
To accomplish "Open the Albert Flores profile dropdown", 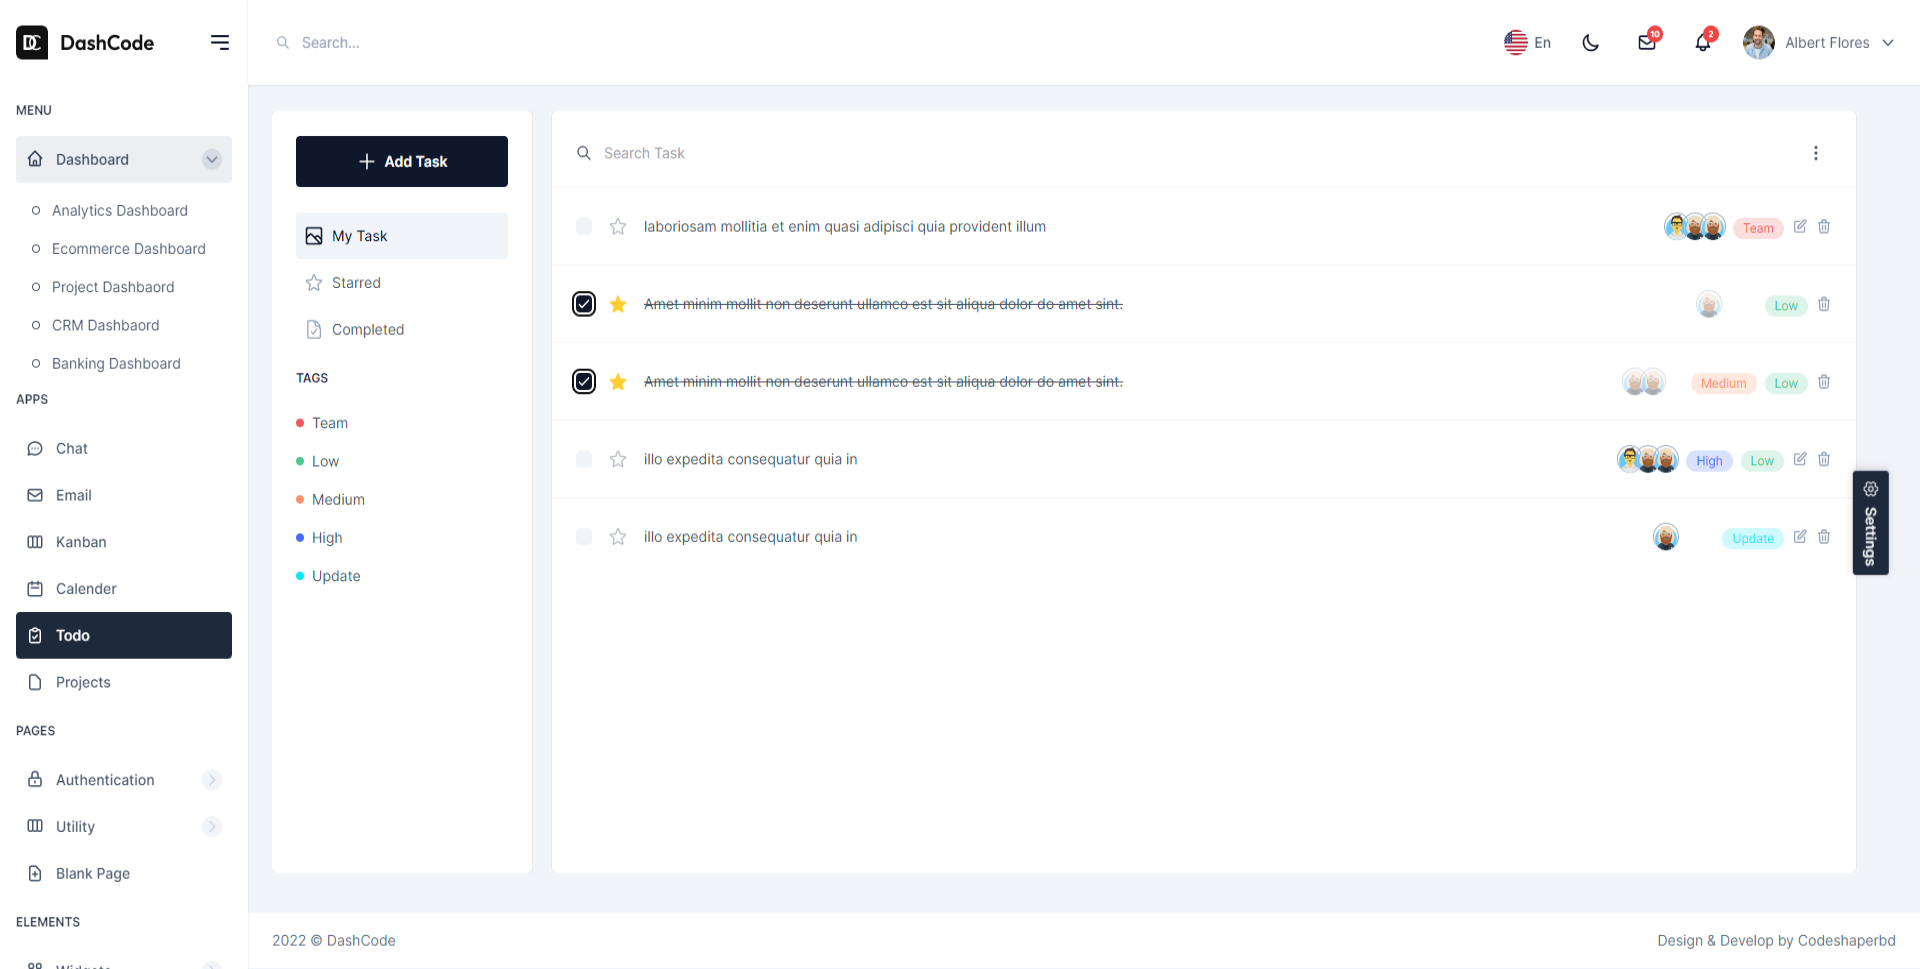I will (x=1819, y=43).
